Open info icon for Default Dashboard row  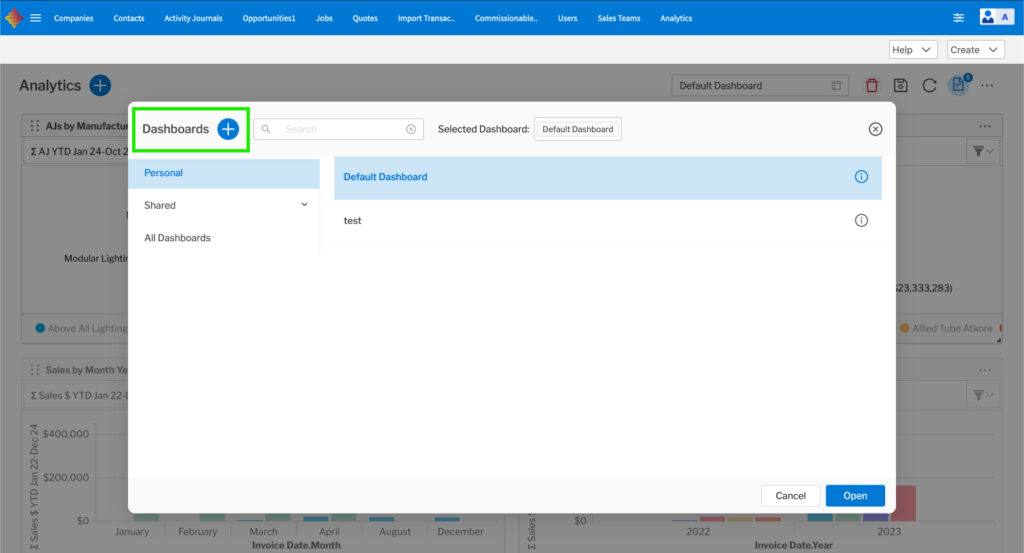(861, 177)
